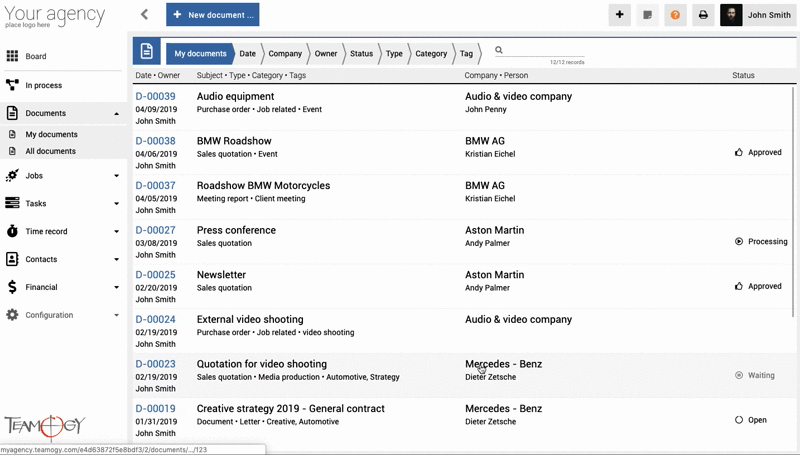Collapse the sidebar with the back chevron

pos(144,14)
